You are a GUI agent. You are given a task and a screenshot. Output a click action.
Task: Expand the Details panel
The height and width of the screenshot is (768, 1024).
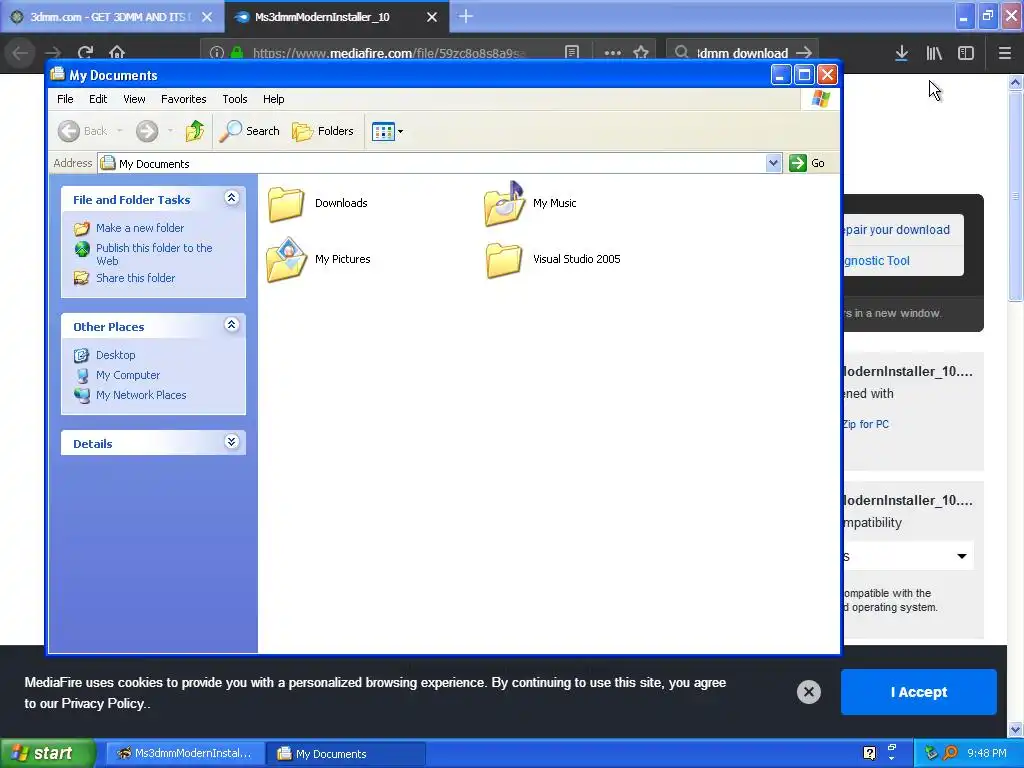coord(231,442)
